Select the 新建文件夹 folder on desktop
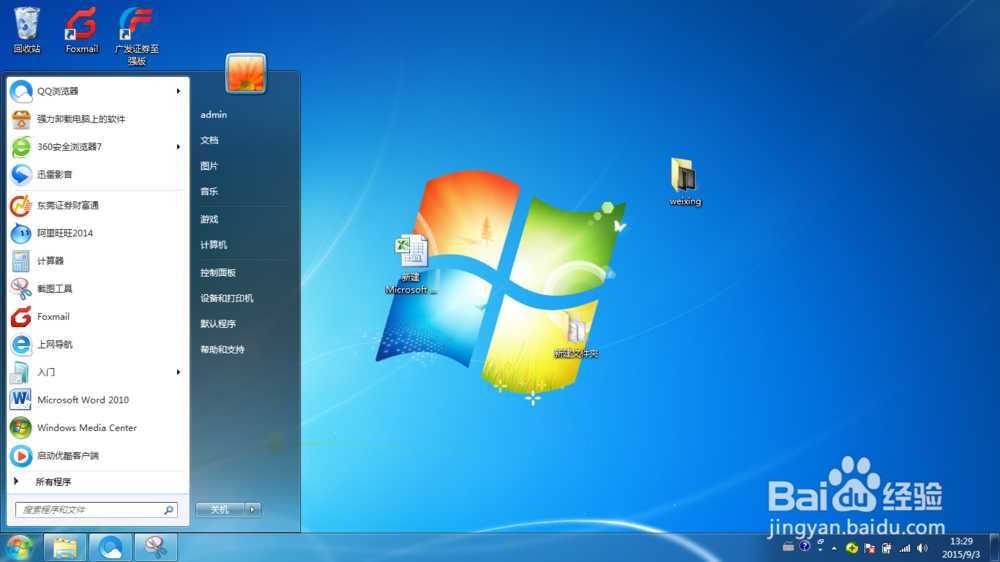The image size is (1000, 562). (x=576, y=335)
